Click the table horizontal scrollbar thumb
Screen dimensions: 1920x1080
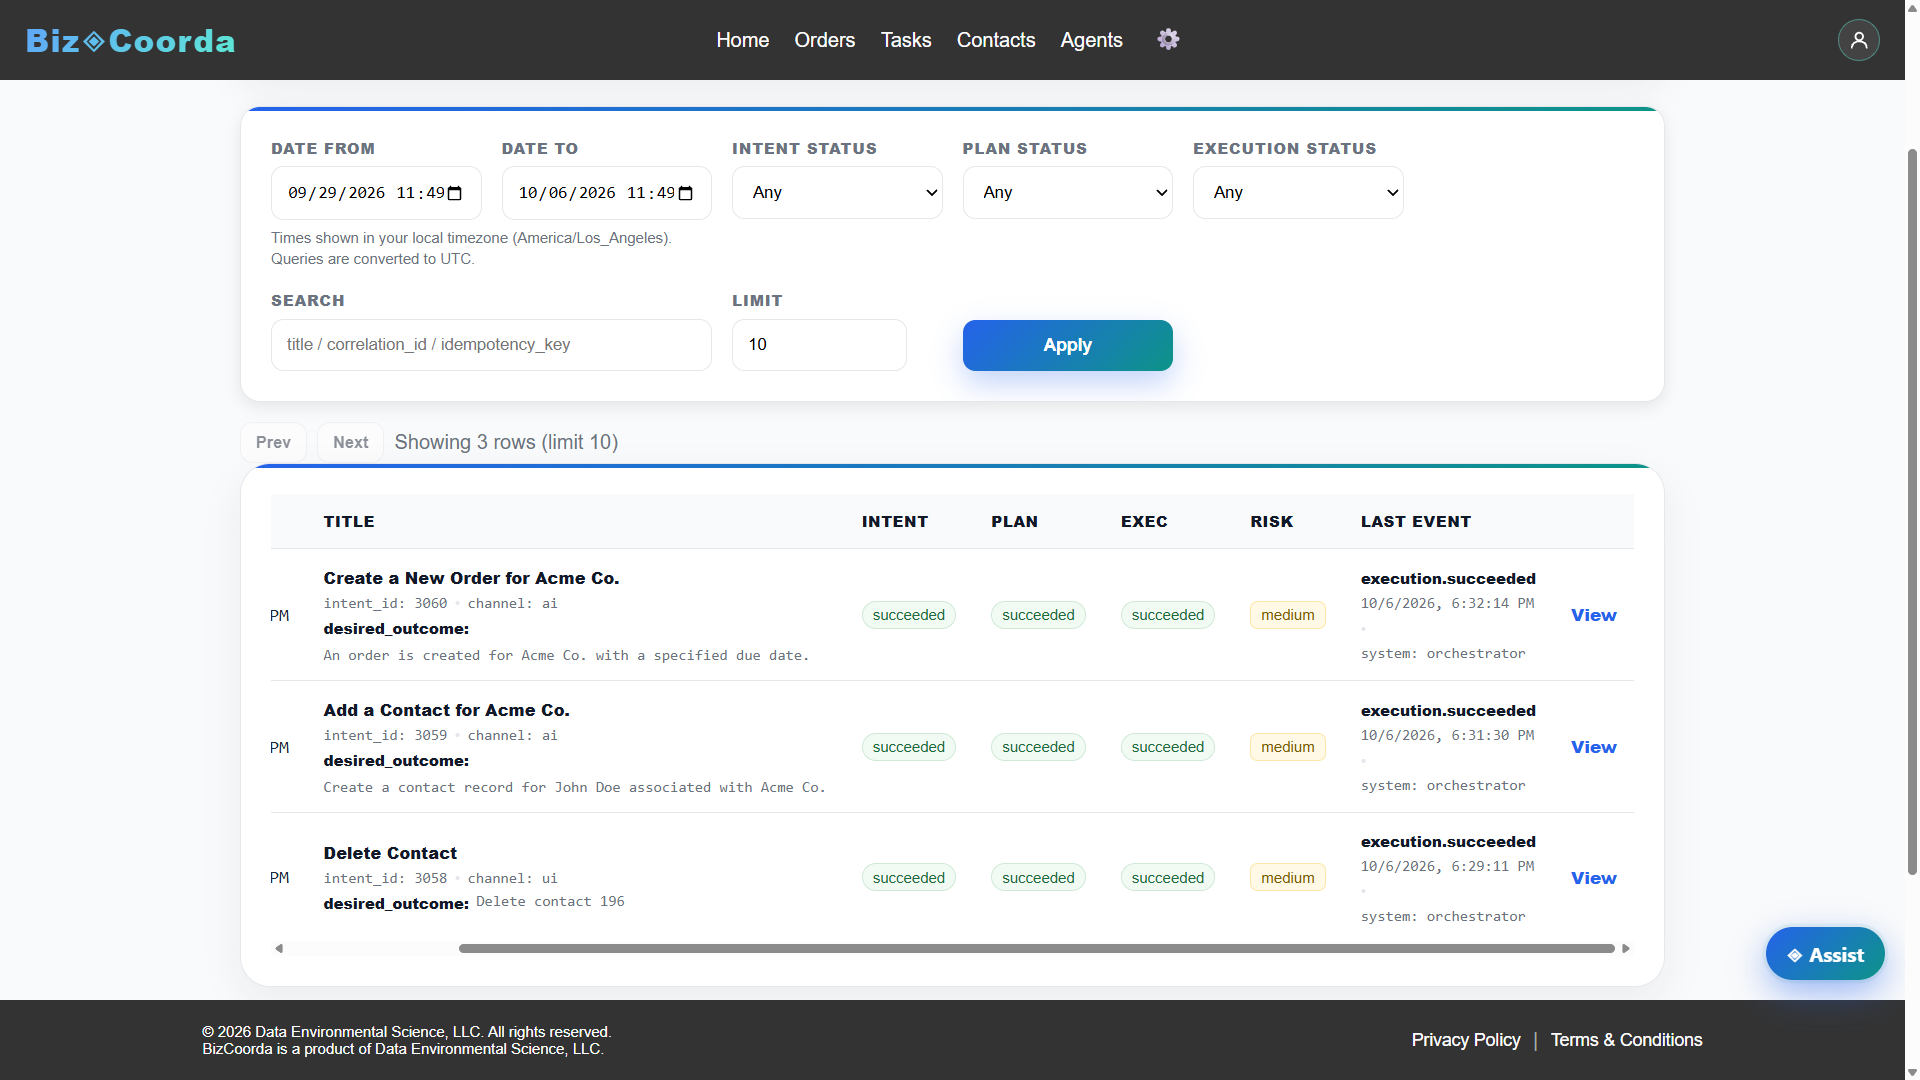[1036, 948]
